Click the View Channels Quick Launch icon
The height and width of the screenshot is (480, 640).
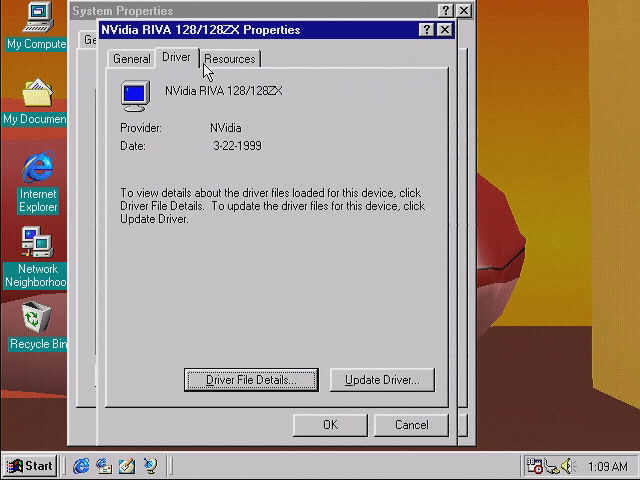150,465
